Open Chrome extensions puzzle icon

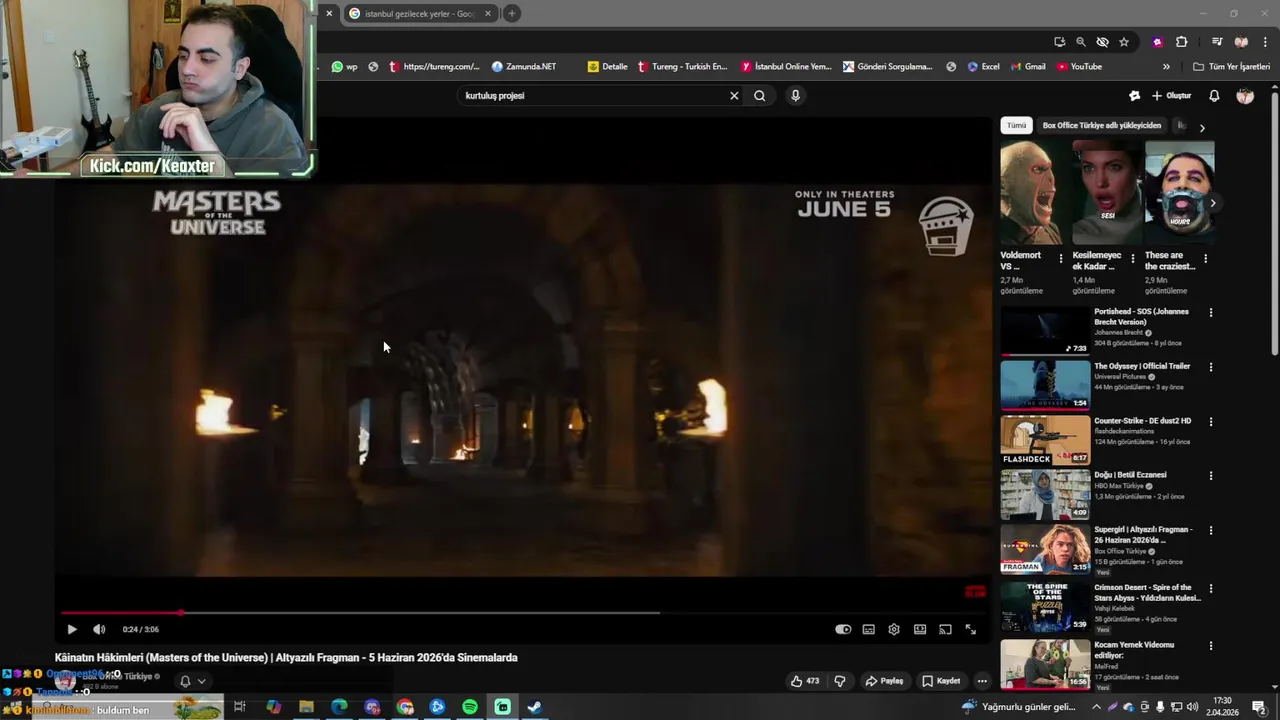(1181, 42)
